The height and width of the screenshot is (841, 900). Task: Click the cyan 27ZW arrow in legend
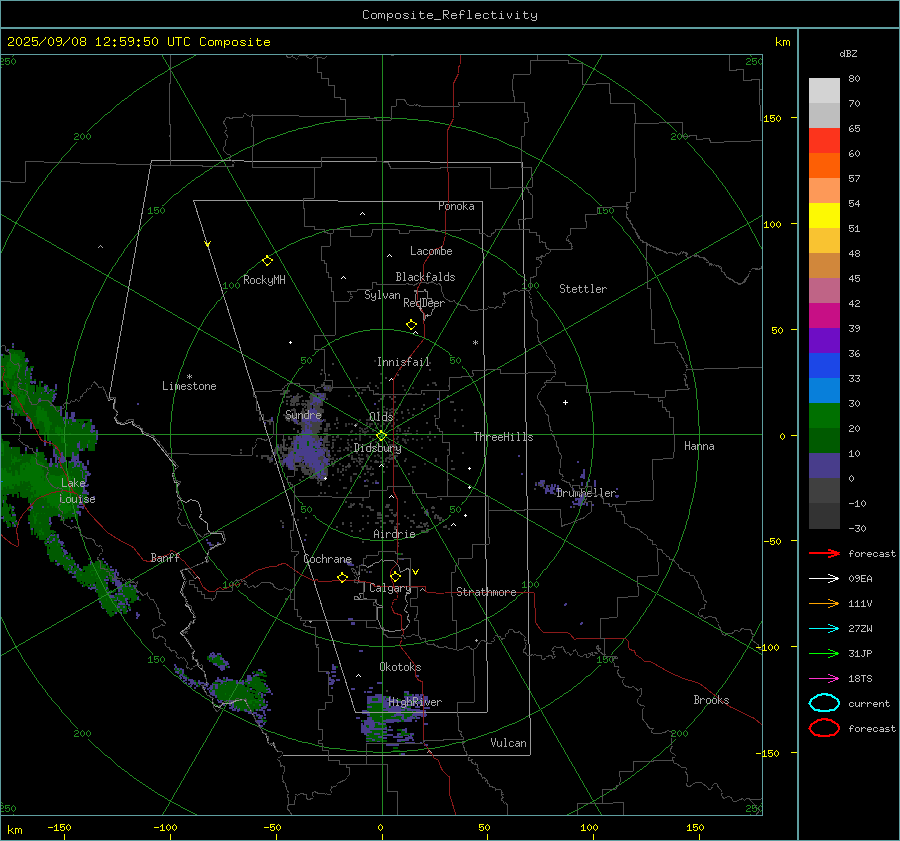824,629
